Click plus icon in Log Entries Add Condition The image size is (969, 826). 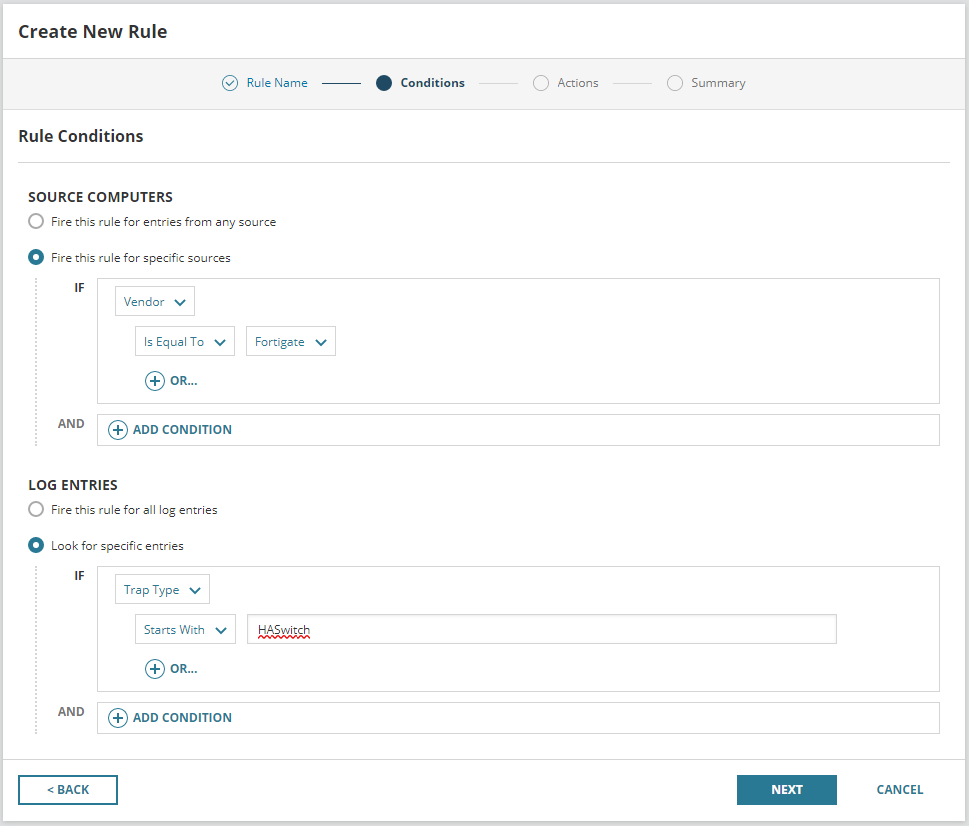tap(117, 718)
